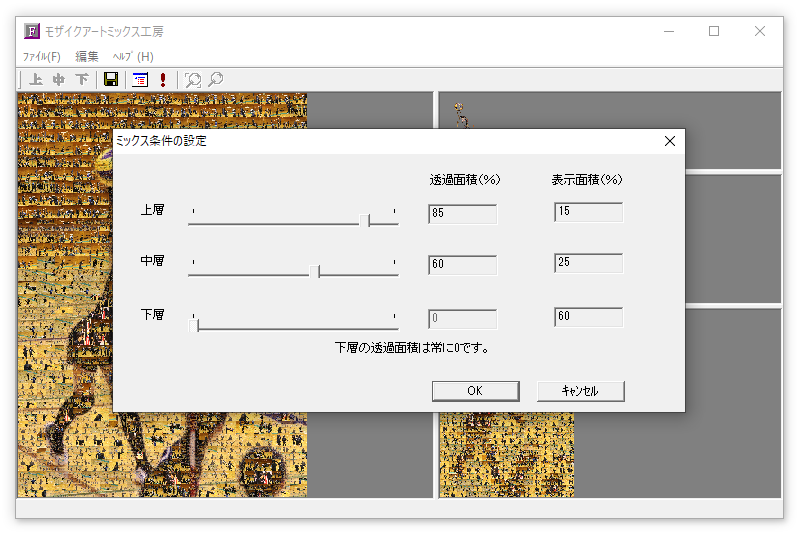
Task: Click 中層 表示面積 field showing 25
Action: pos(589,263)
